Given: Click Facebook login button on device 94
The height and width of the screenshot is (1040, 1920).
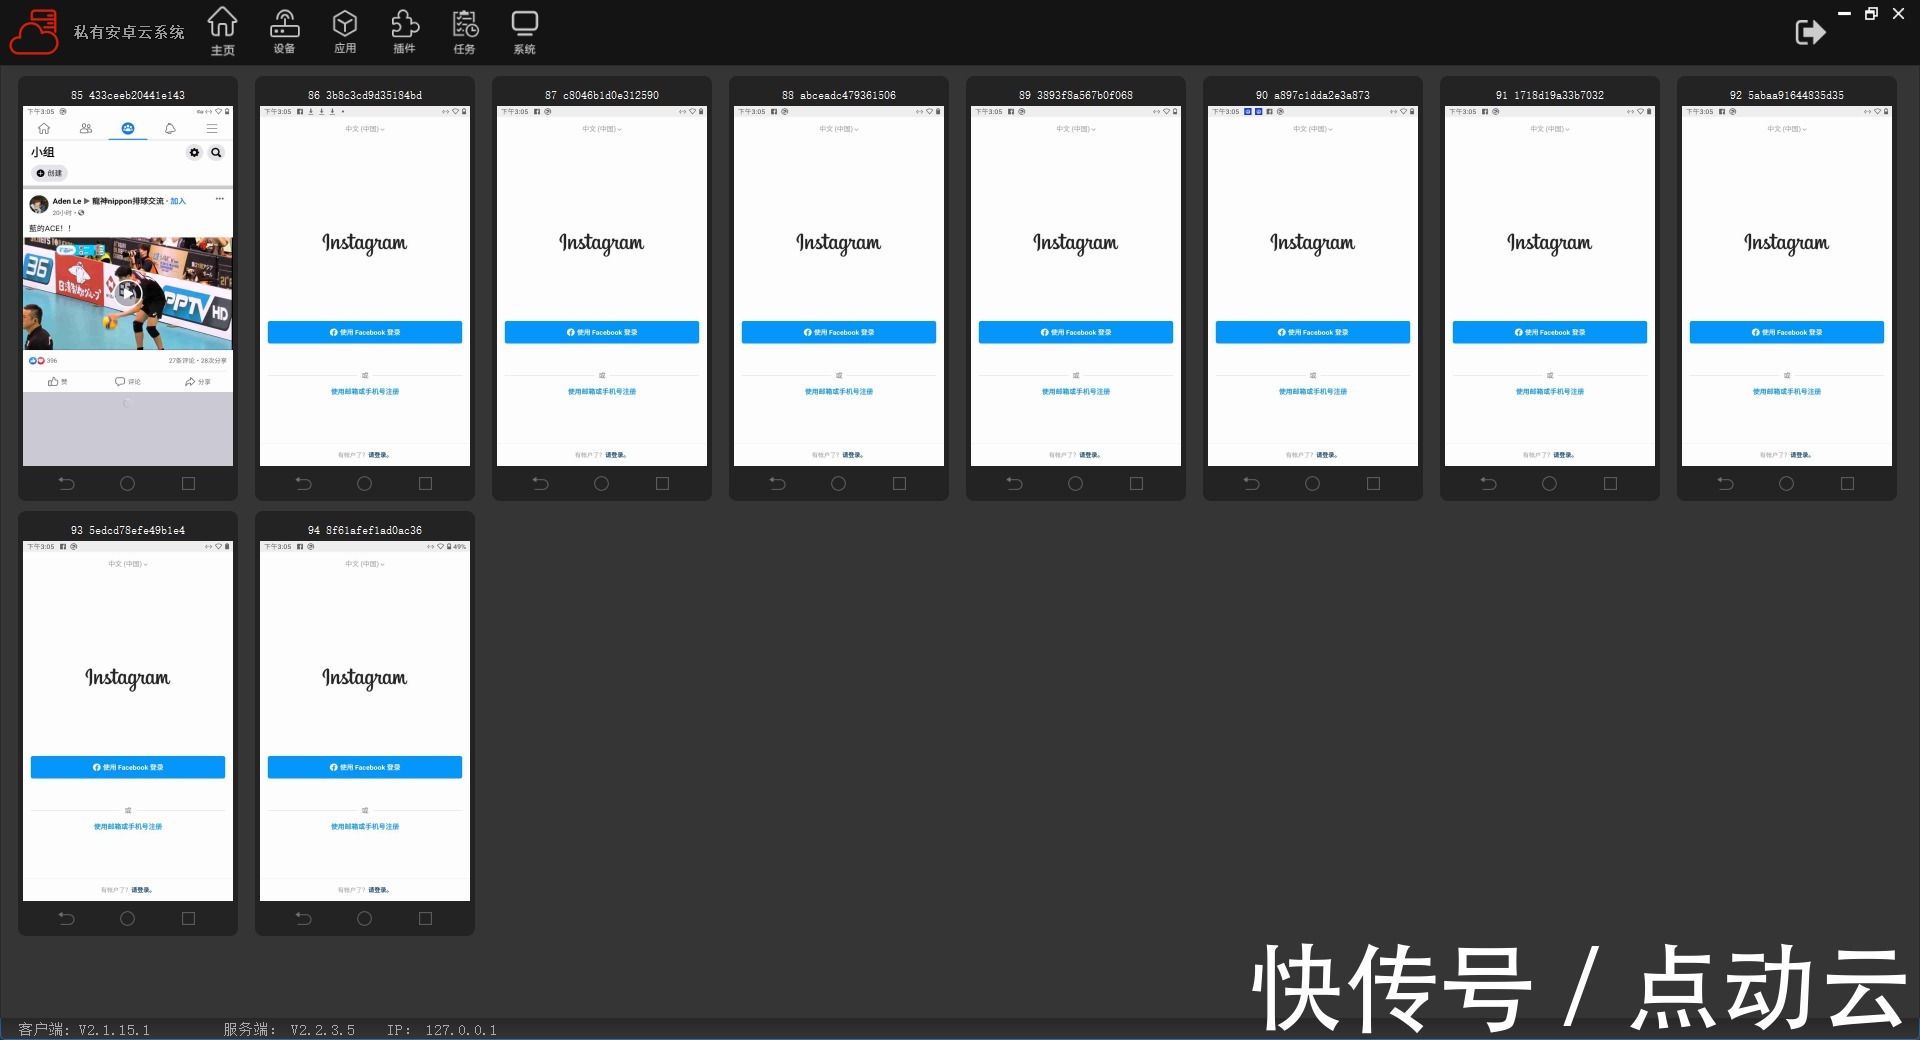Looking at the screenshot, I should 365,767.
